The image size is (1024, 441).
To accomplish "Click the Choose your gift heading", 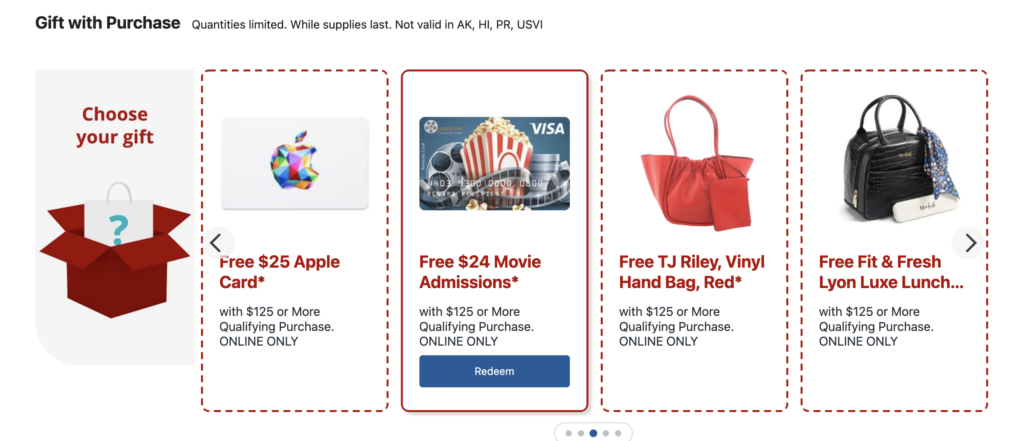I will click(x=115, y=125).
